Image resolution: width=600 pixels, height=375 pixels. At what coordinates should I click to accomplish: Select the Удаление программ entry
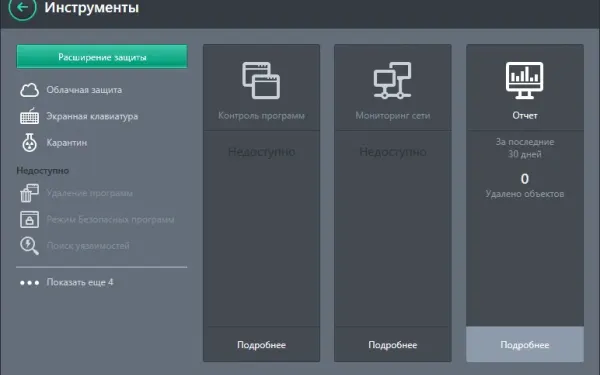coord(90,193)
